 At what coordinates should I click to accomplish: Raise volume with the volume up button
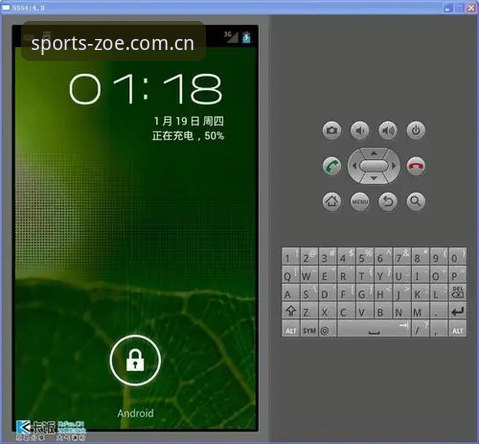point(388,130)
